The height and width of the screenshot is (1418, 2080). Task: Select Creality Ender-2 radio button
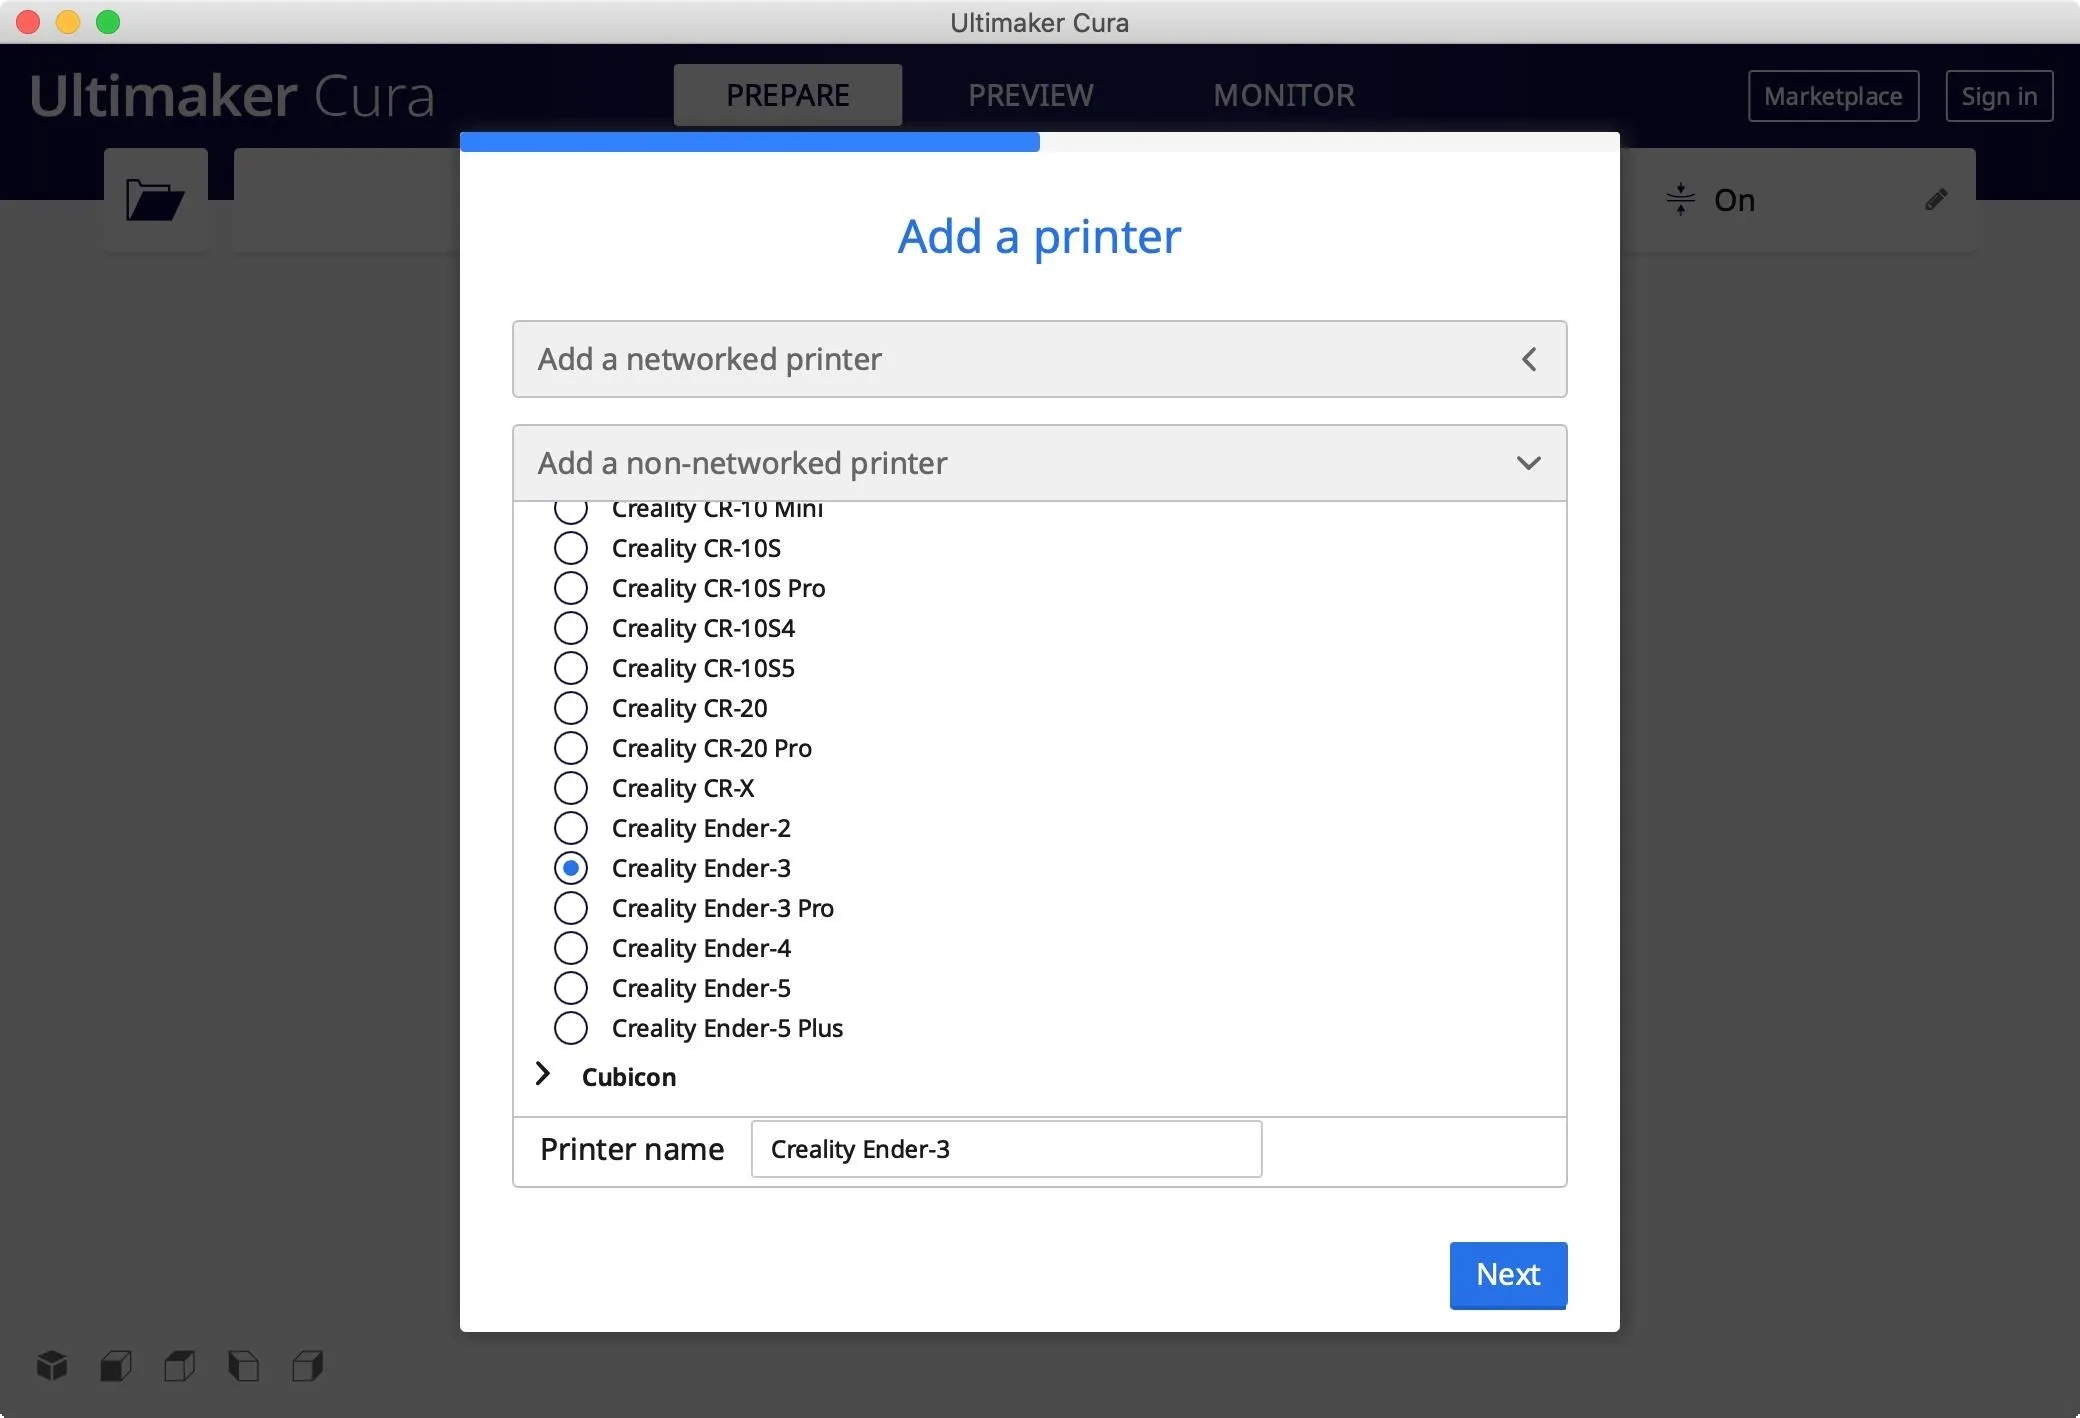point(571,828)
